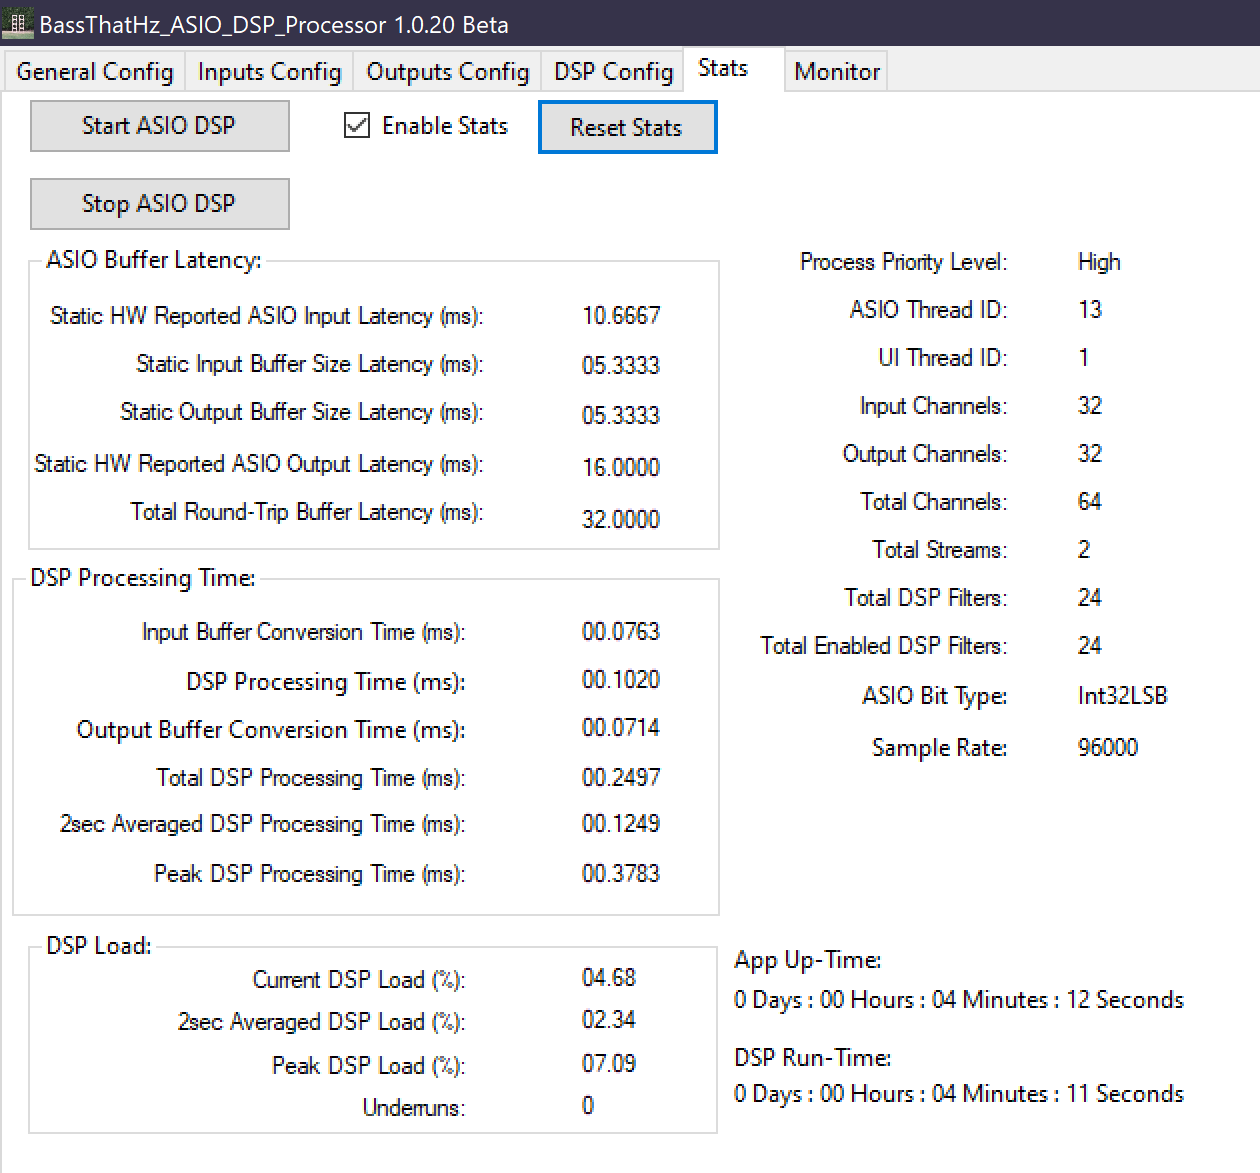Switch to the Inputs Config tab
This screenshot has height=1173, width=1260.
tap(269, 72)
